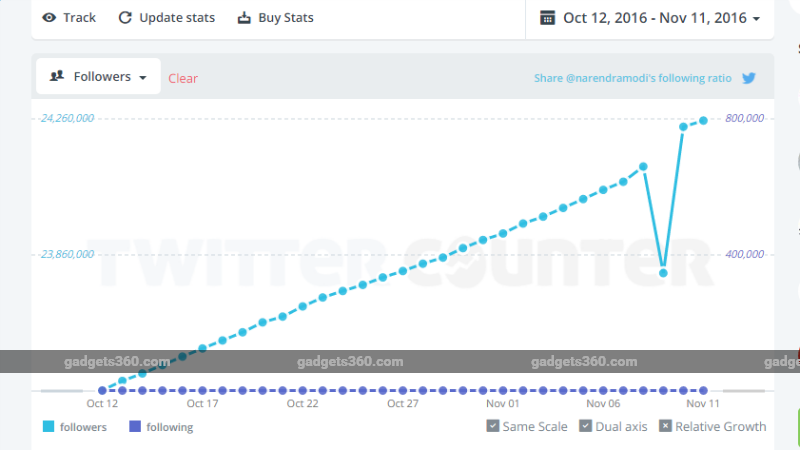Viewport: 800px width, 450px height.
Task: Expand the Oct 12 - Nov 11 date range dropdown arrow
Action: (x=757, y=19)
